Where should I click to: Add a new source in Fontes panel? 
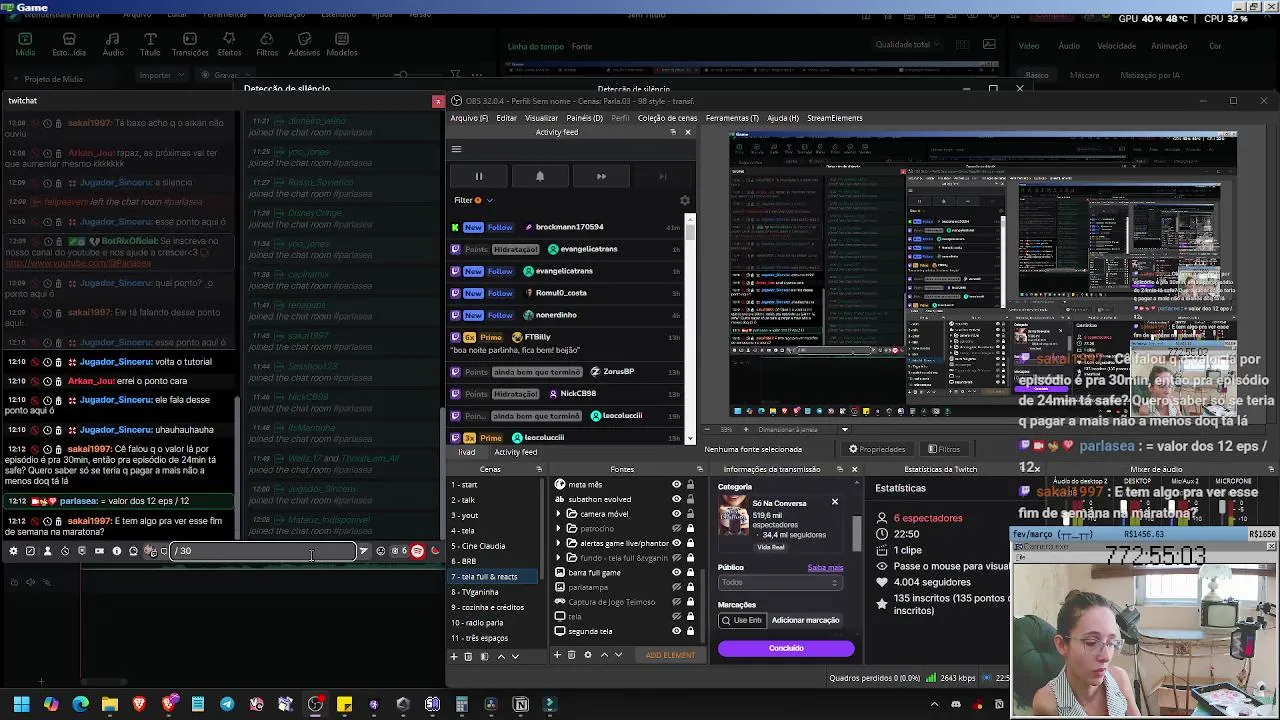557,655
